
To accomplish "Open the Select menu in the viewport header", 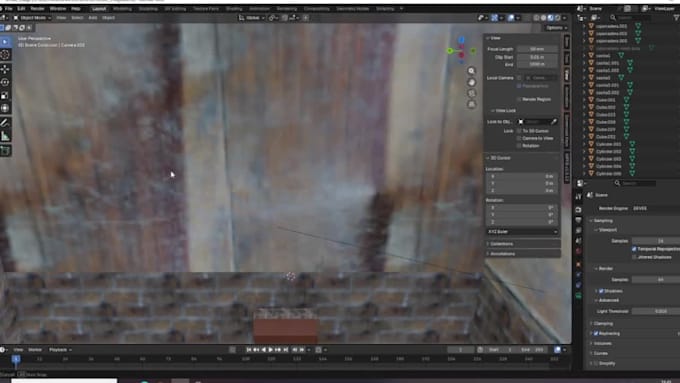I will pos(77,18).
